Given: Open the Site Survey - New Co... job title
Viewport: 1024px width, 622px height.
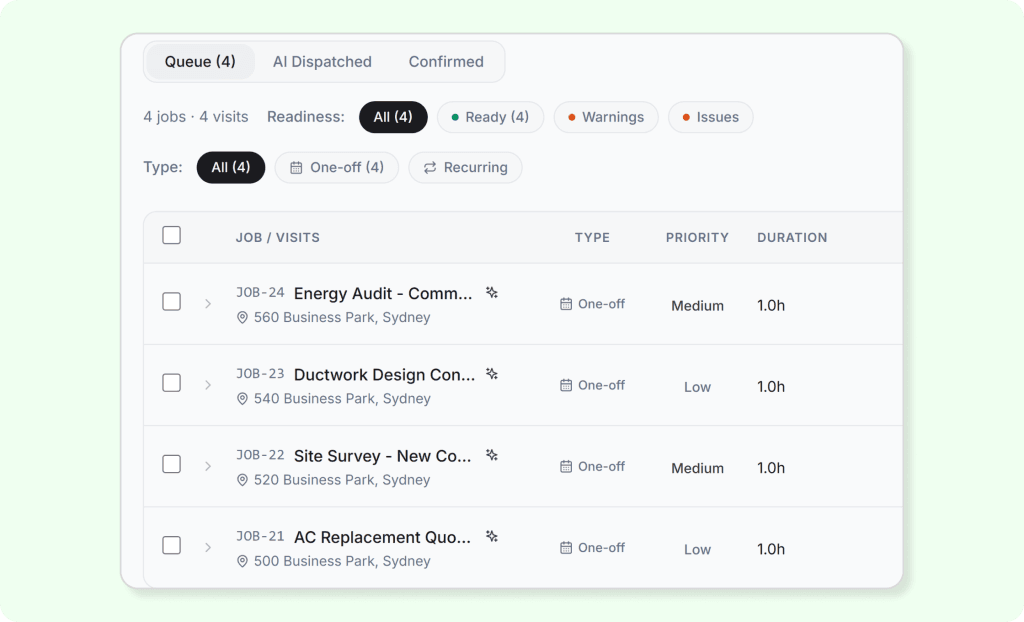Looking at the screenshot, I should pyautogui.click(x=382, y=456).
